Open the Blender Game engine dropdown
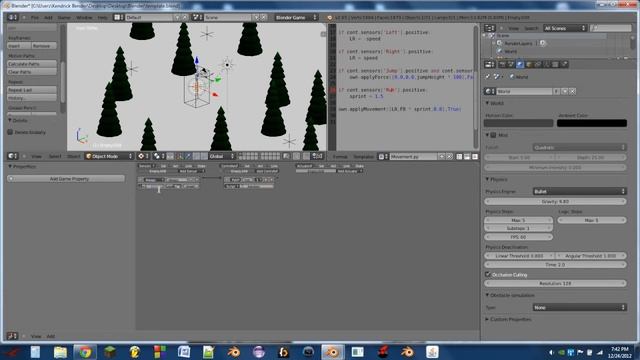Viewport: 640px width, 360px height. click(296, 18)
